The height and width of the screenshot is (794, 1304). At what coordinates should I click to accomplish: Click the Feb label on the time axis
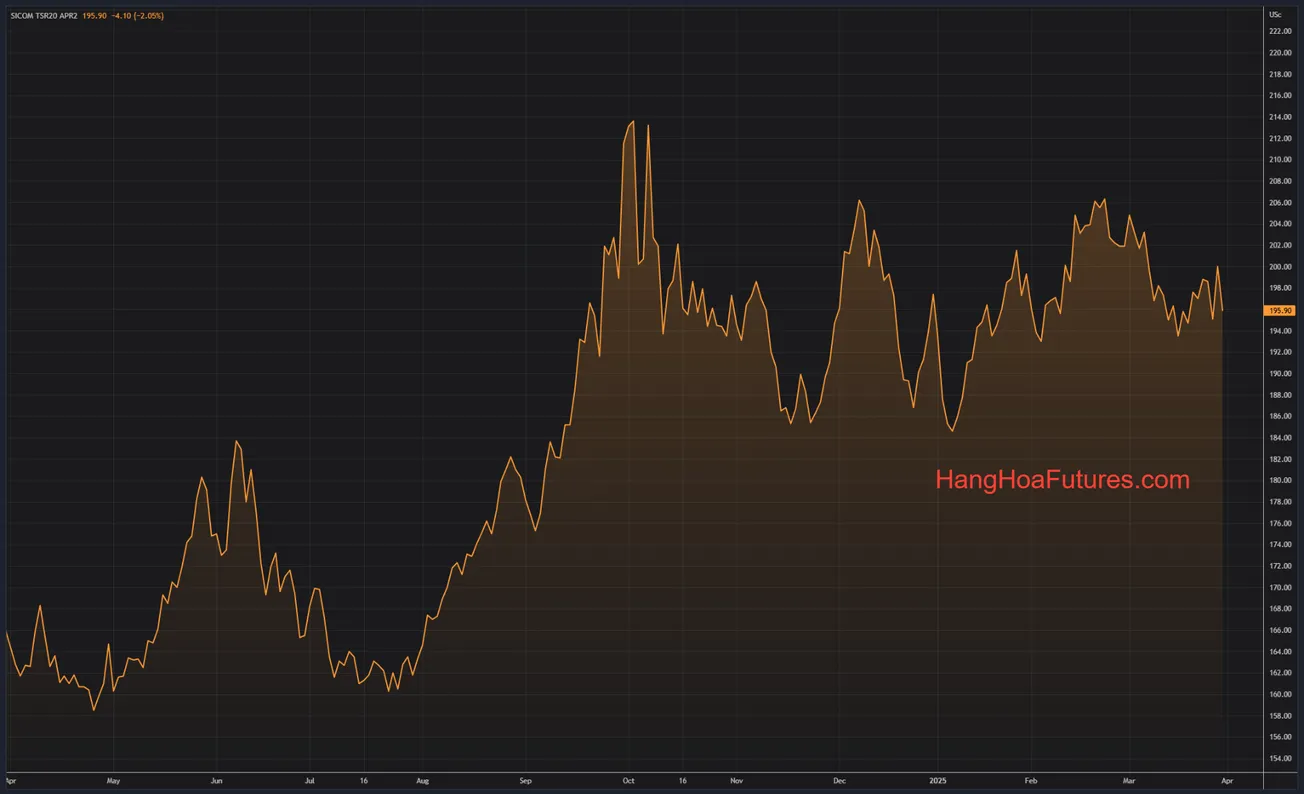pyautogui.click(x=1030, y=781)
